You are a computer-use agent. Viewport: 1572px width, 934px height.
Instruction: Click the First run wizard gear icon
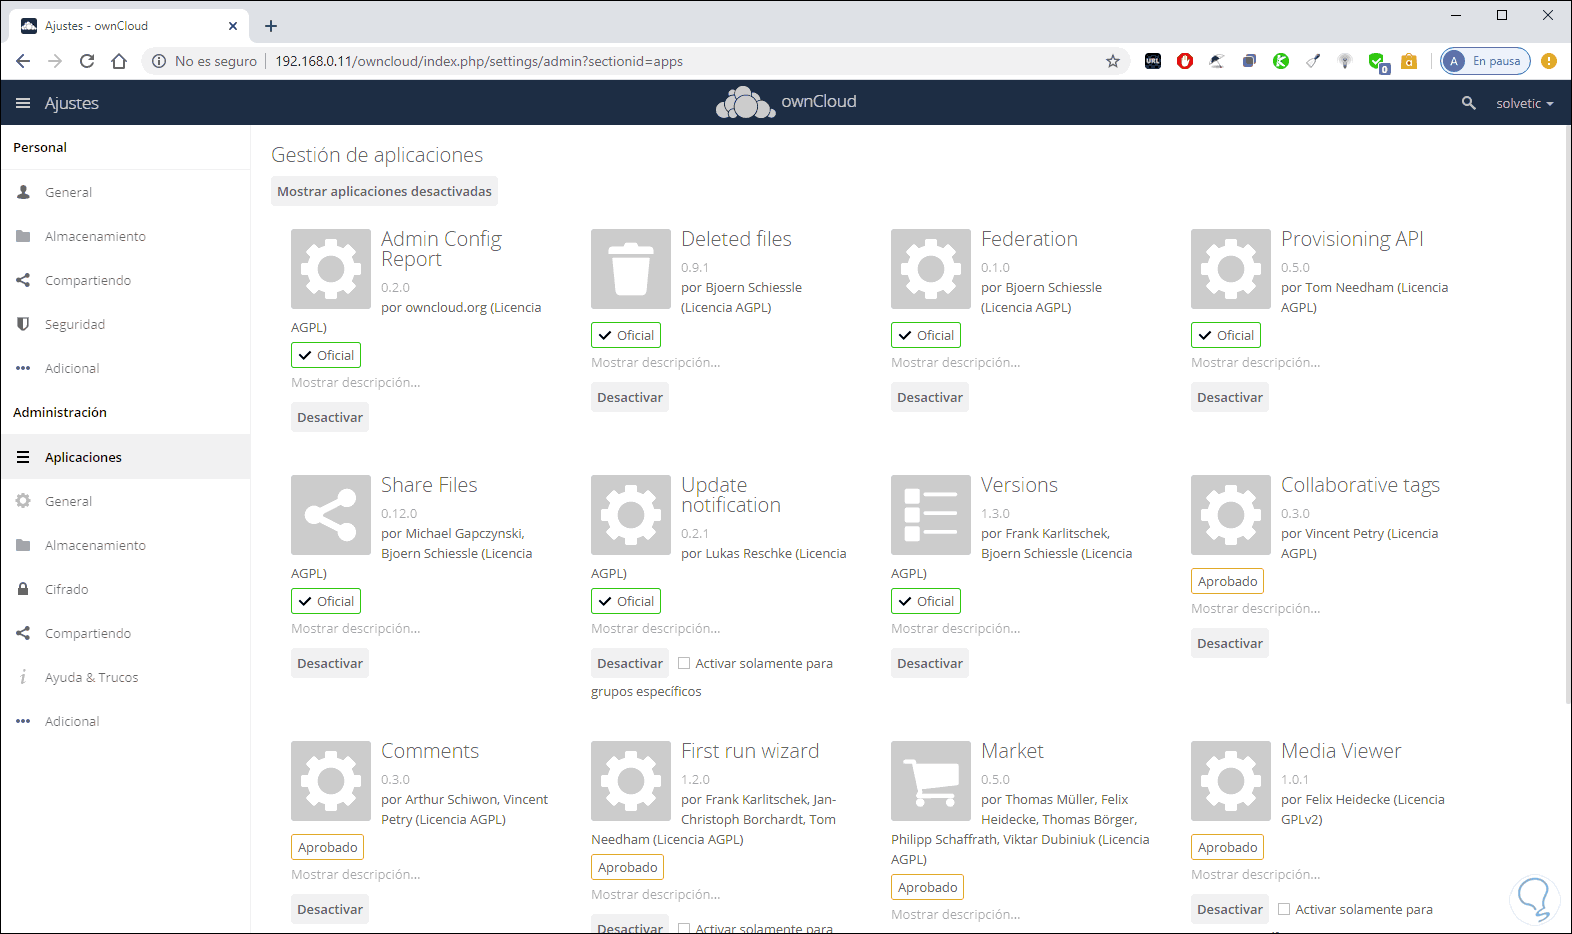[x=631, y=781]
